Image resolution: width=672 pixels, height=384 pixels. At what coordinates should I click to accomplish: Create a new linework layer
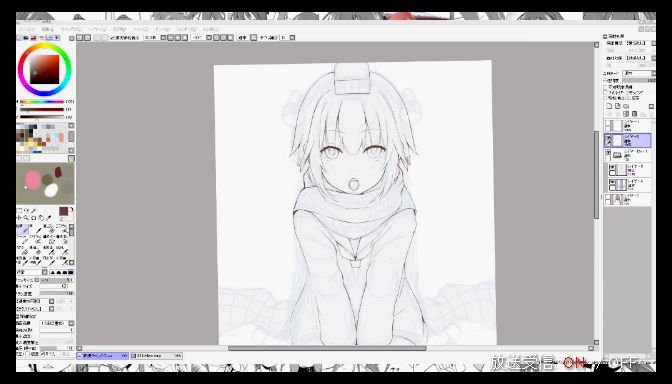point(618,106)
